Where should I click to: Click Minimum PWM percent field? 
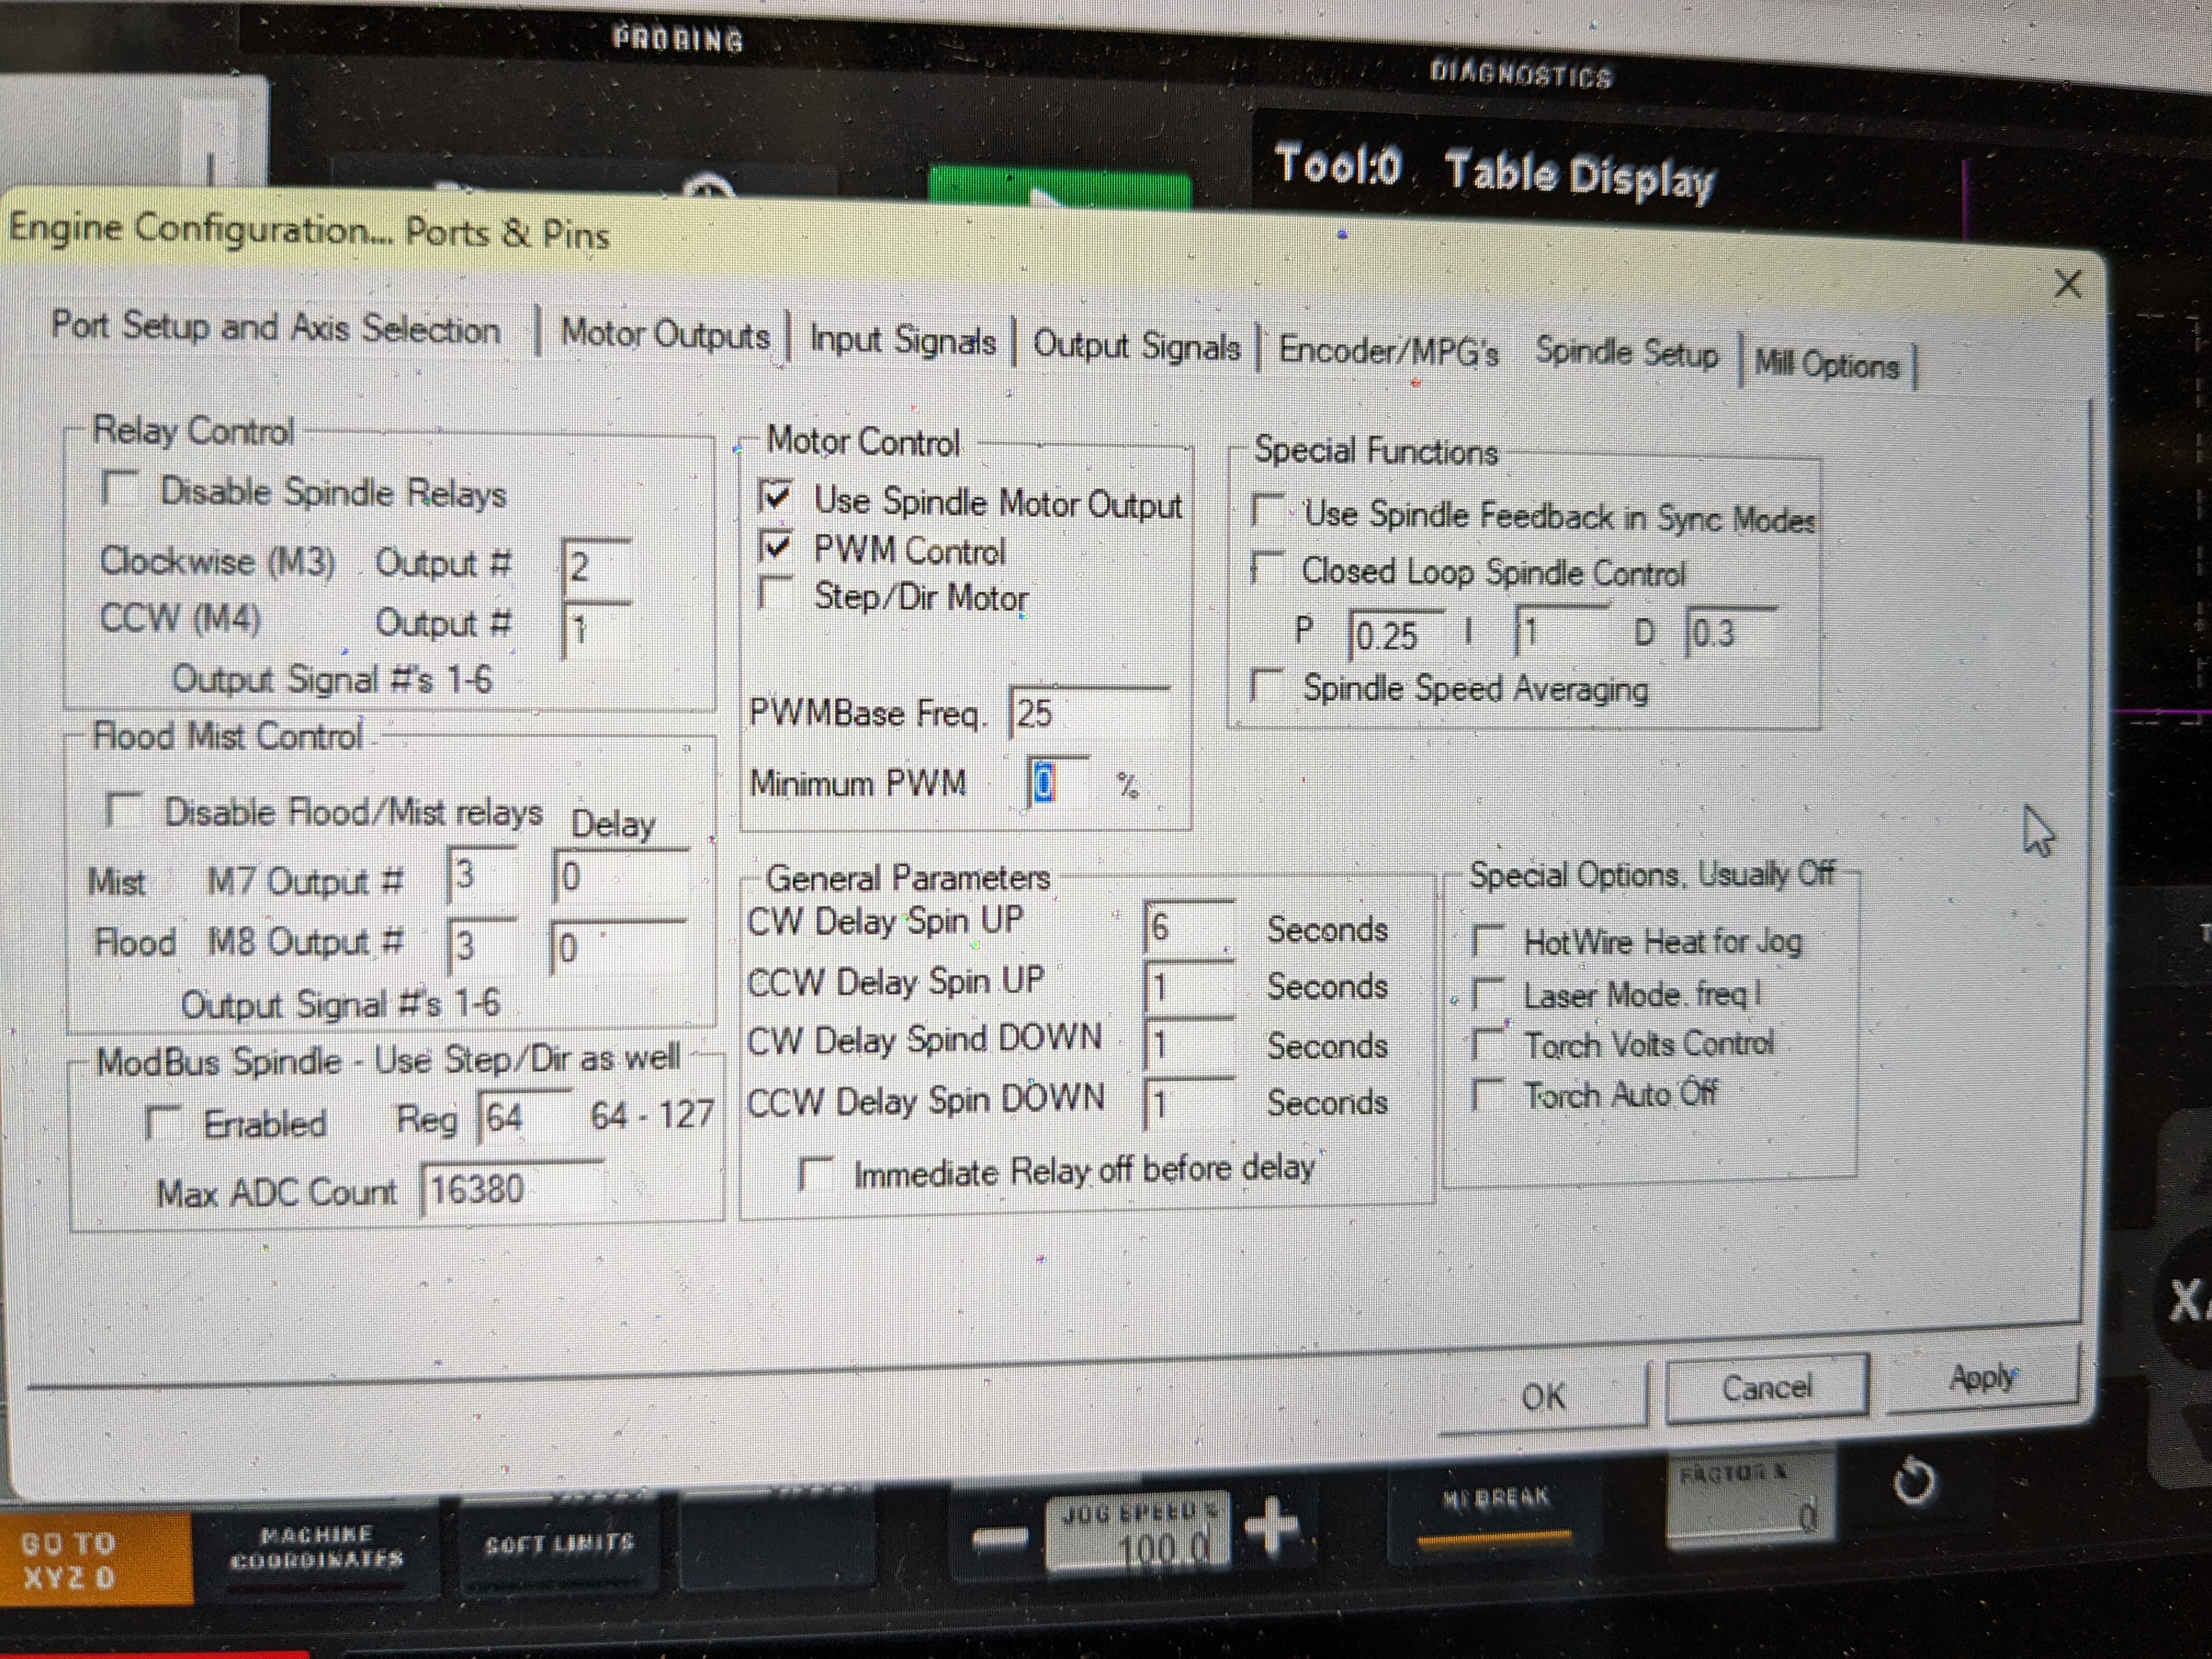[1058, 781]
